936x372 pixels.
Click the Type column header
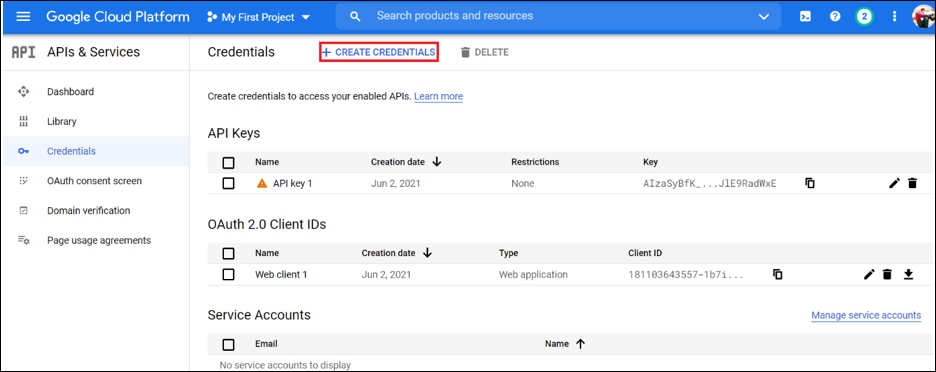[x=509, y=253]
